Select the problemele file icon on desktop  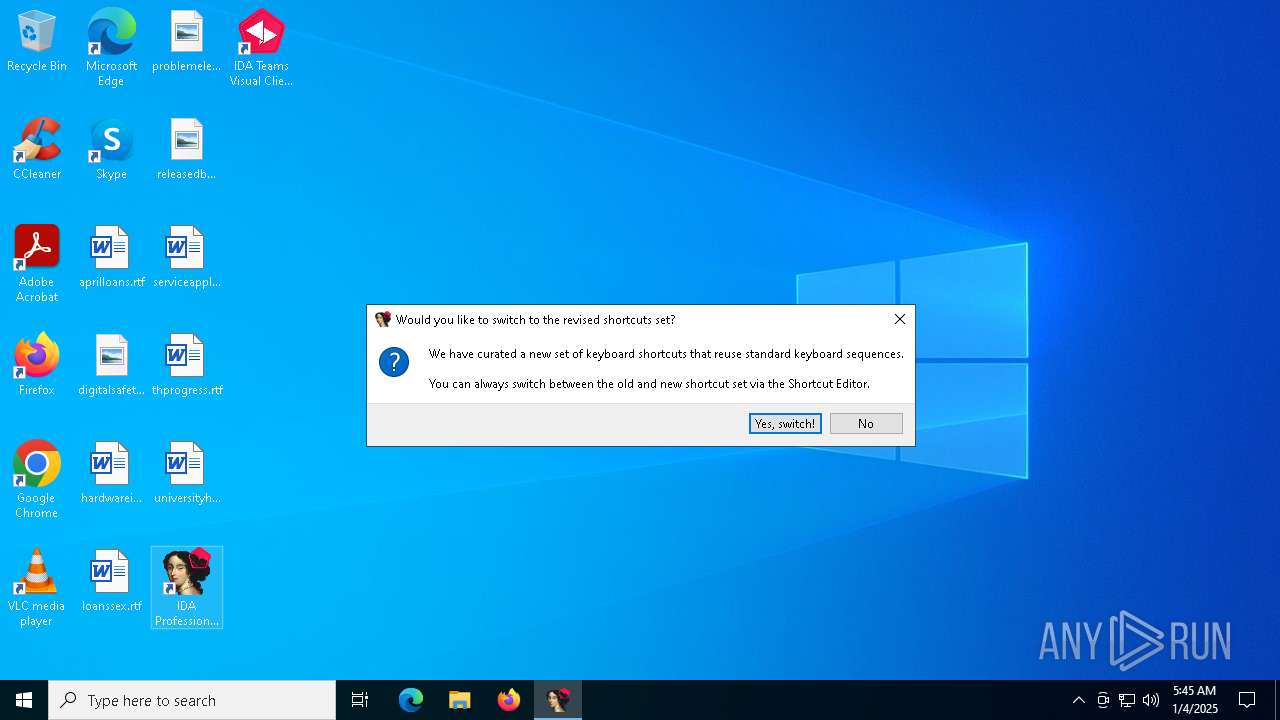click(186, 42)
